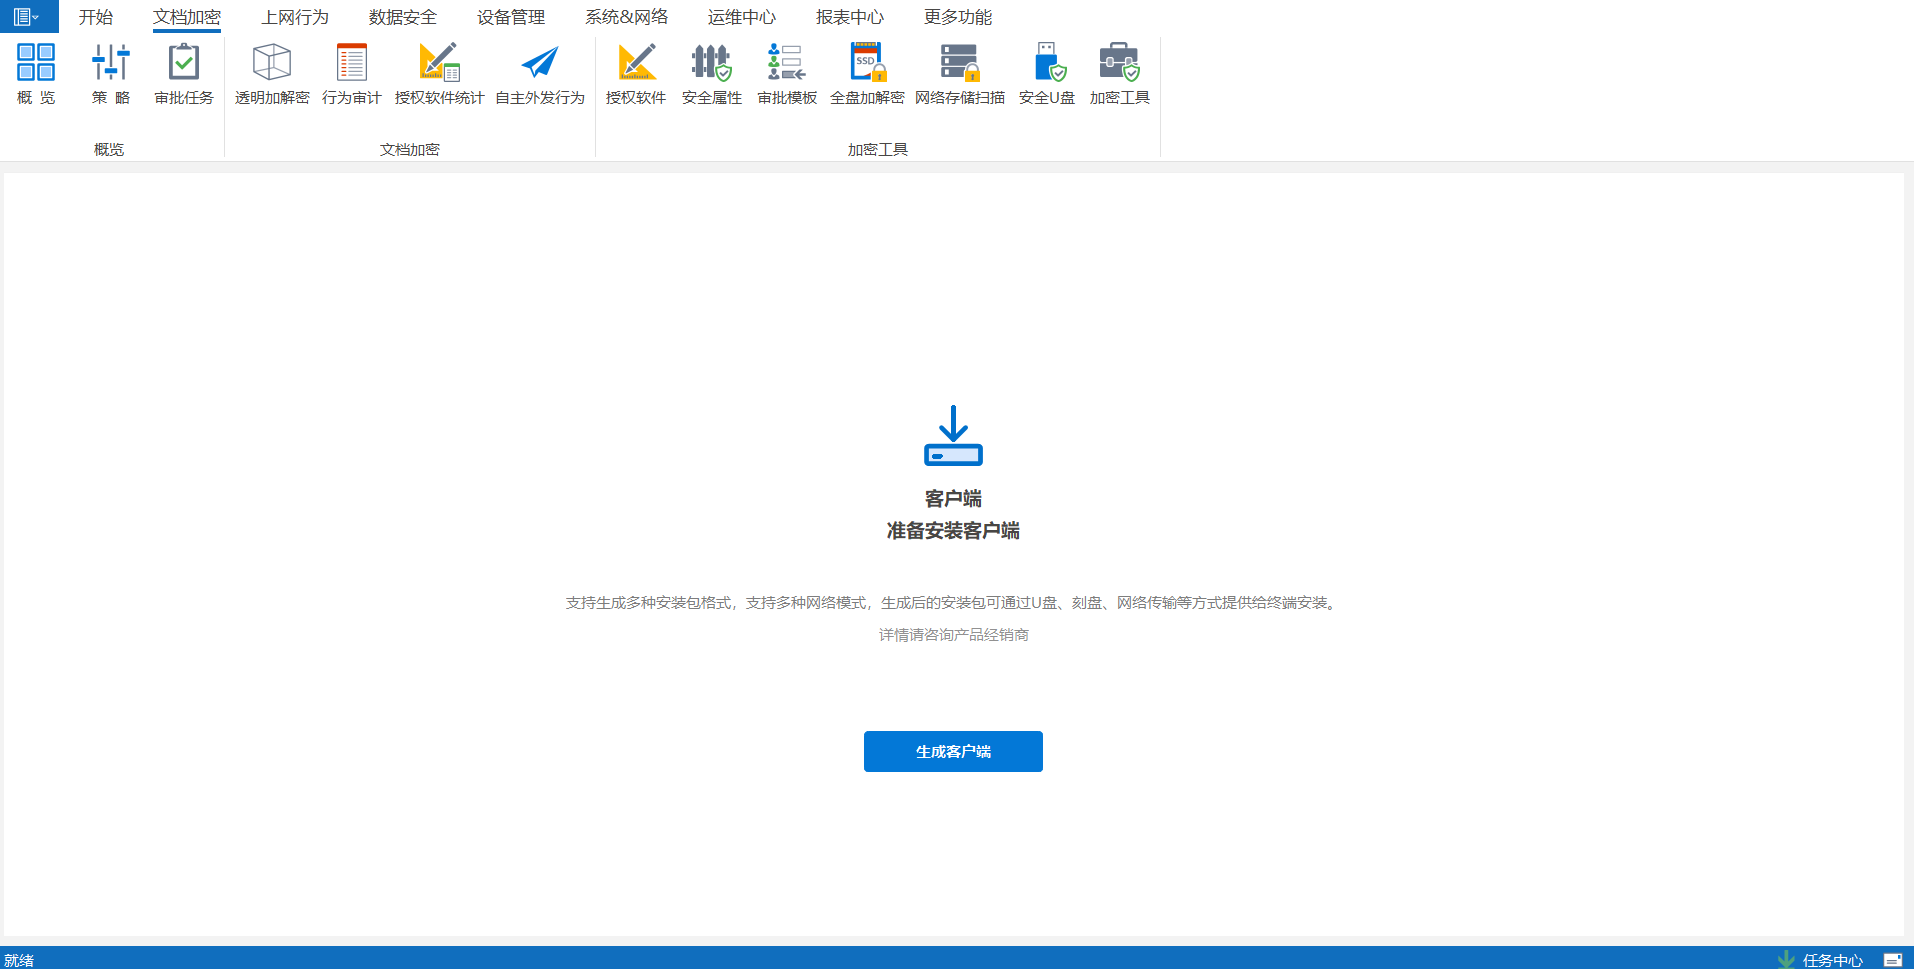The width and height of the screenshot is (1914, 969).
Task: Switch to the 数据安全 tab
Action: [403, 17]
